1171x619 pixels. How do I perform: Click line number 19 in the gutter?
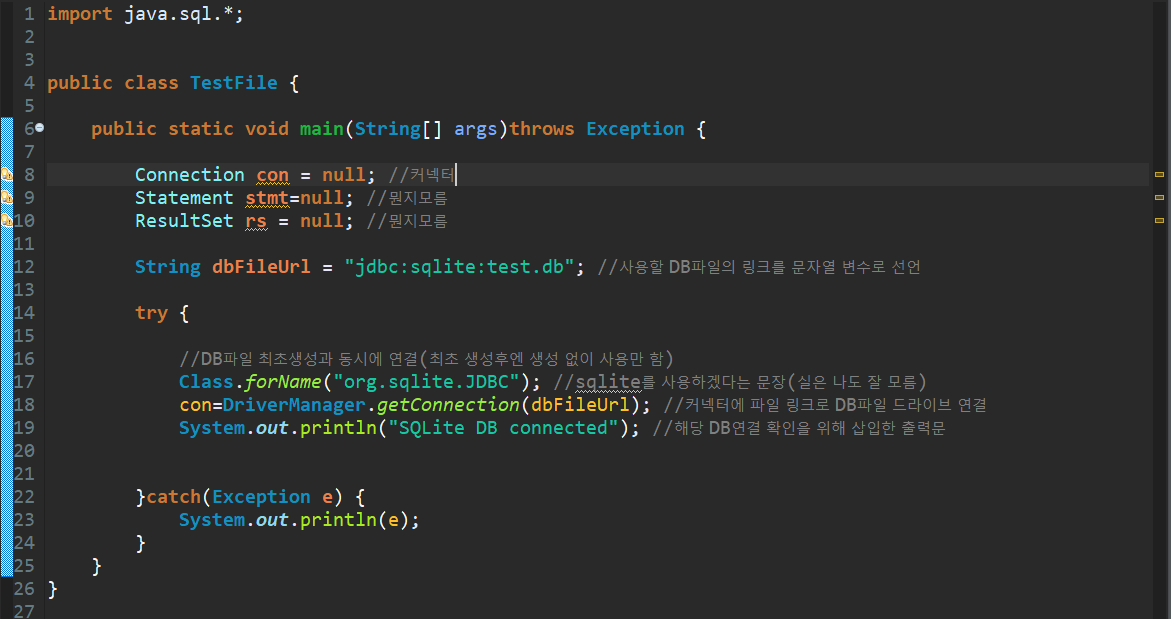[24, 428]
